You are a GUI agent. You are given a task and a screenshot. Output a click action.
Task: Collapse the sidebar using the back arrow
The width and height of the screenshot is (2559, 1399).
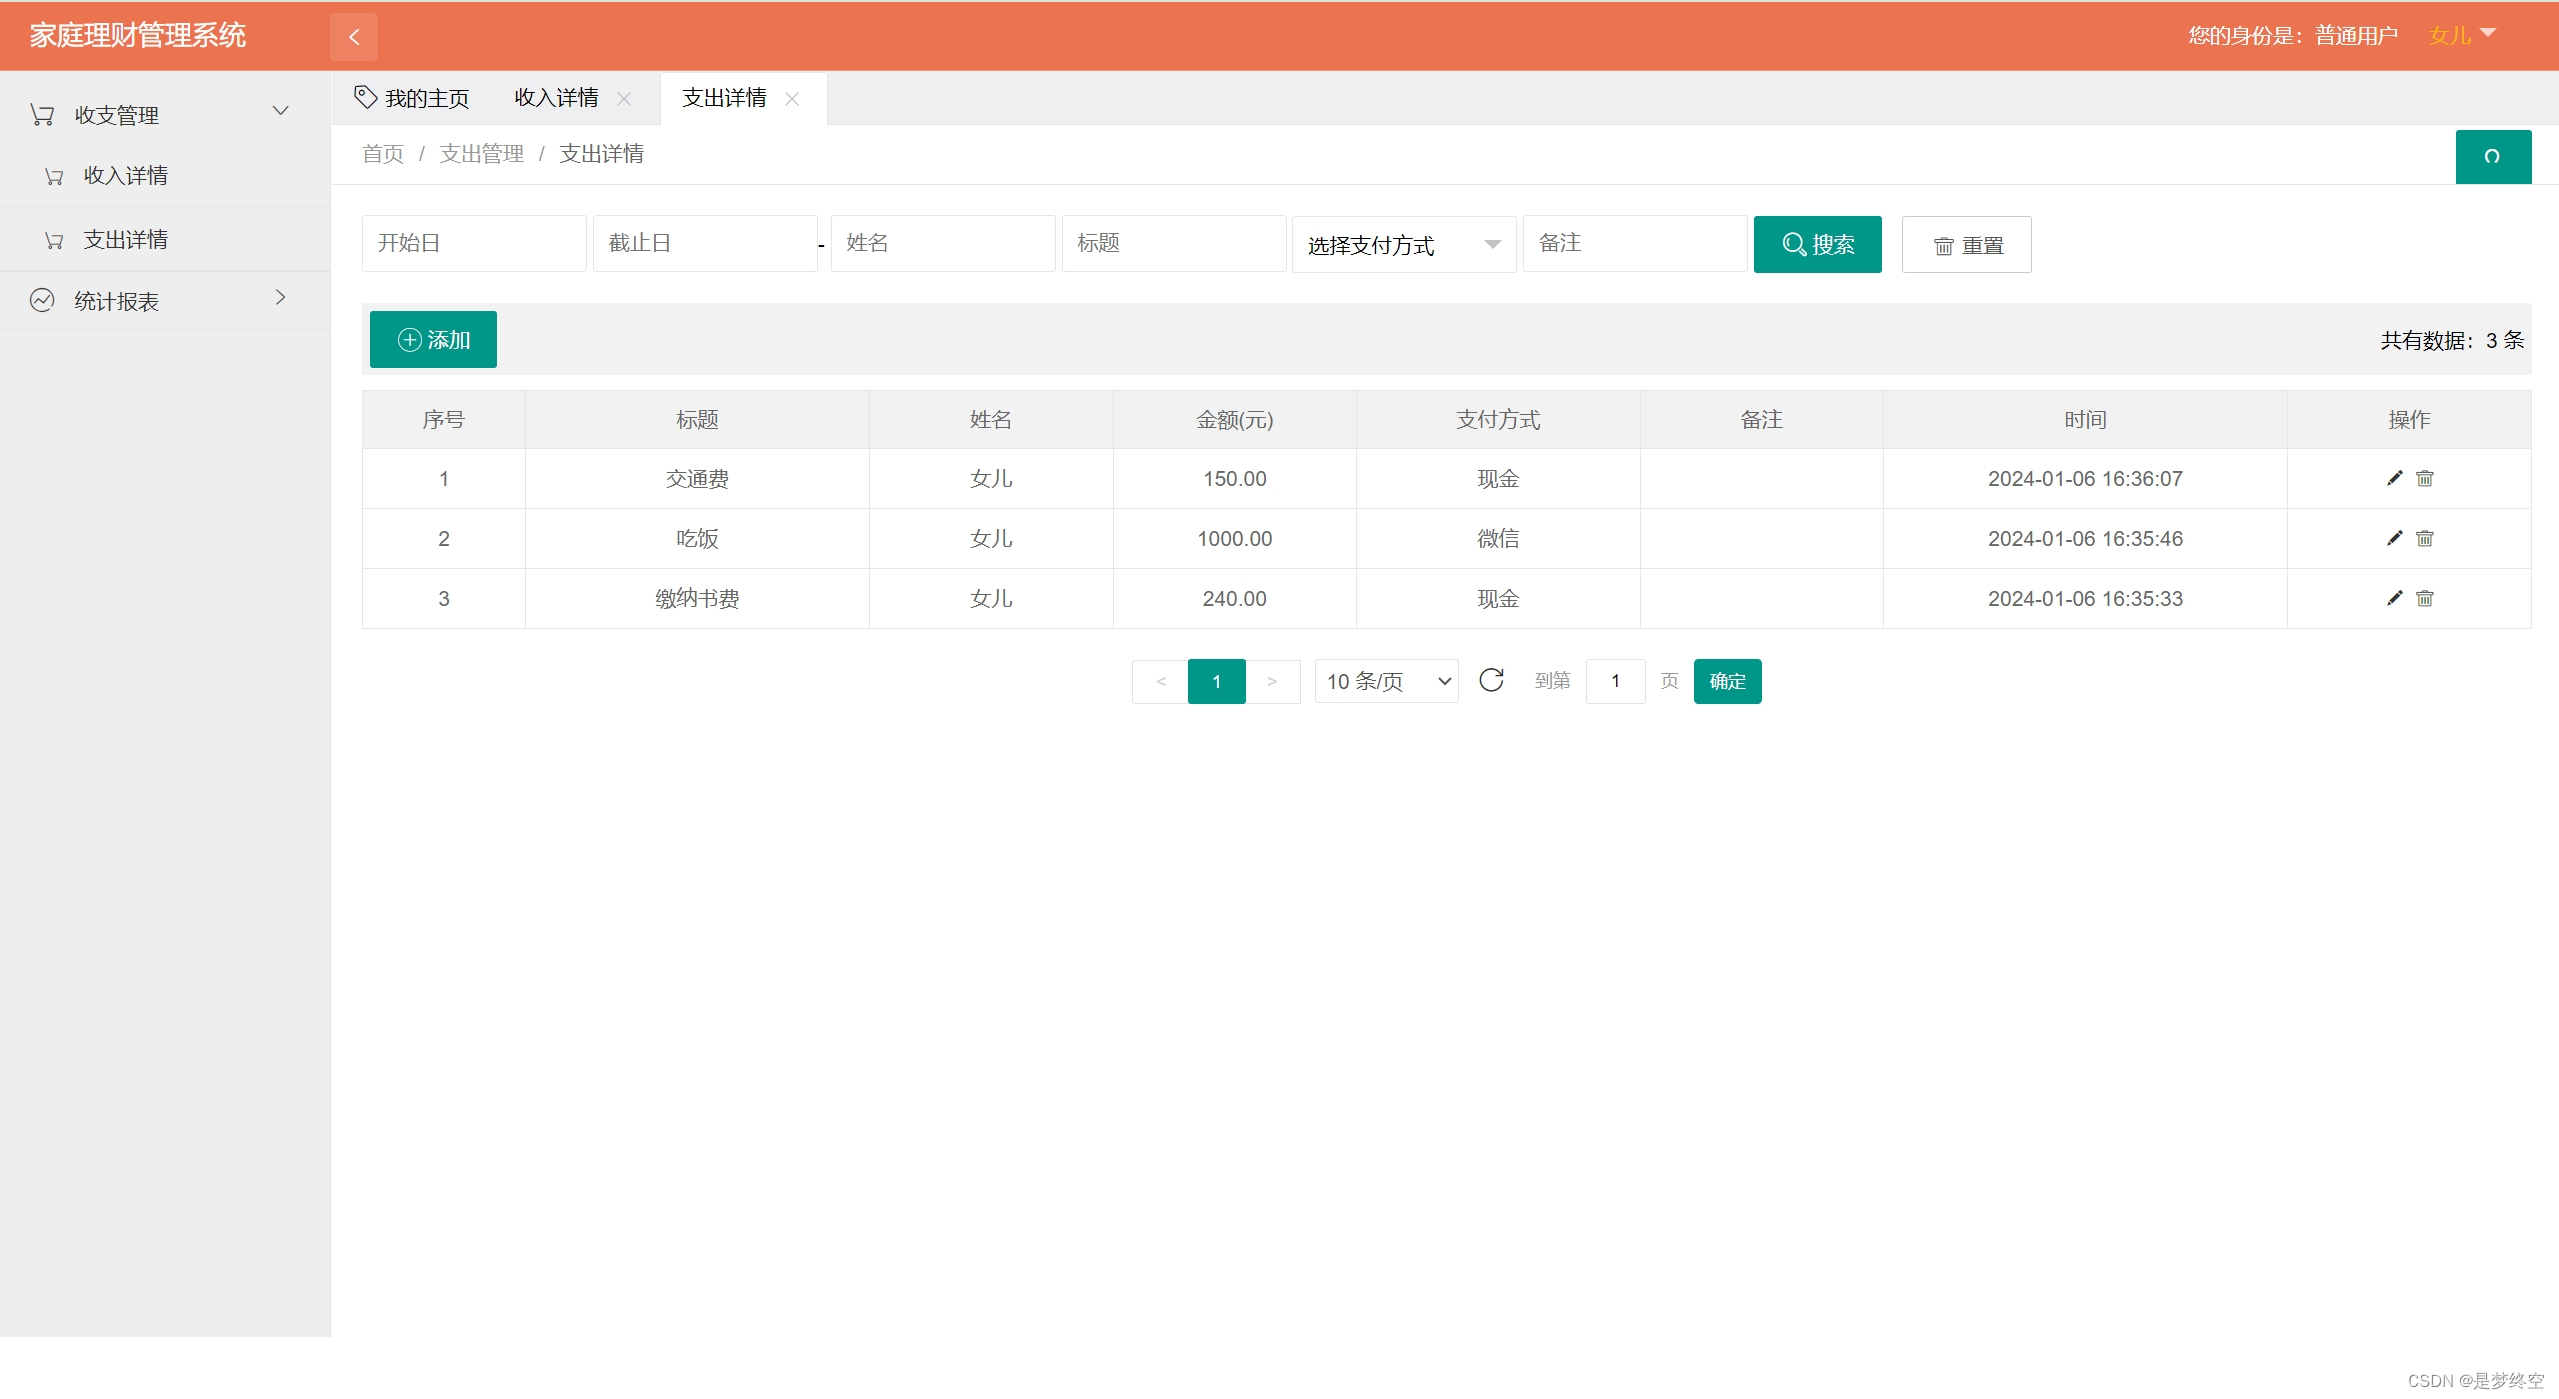[354, 36]
